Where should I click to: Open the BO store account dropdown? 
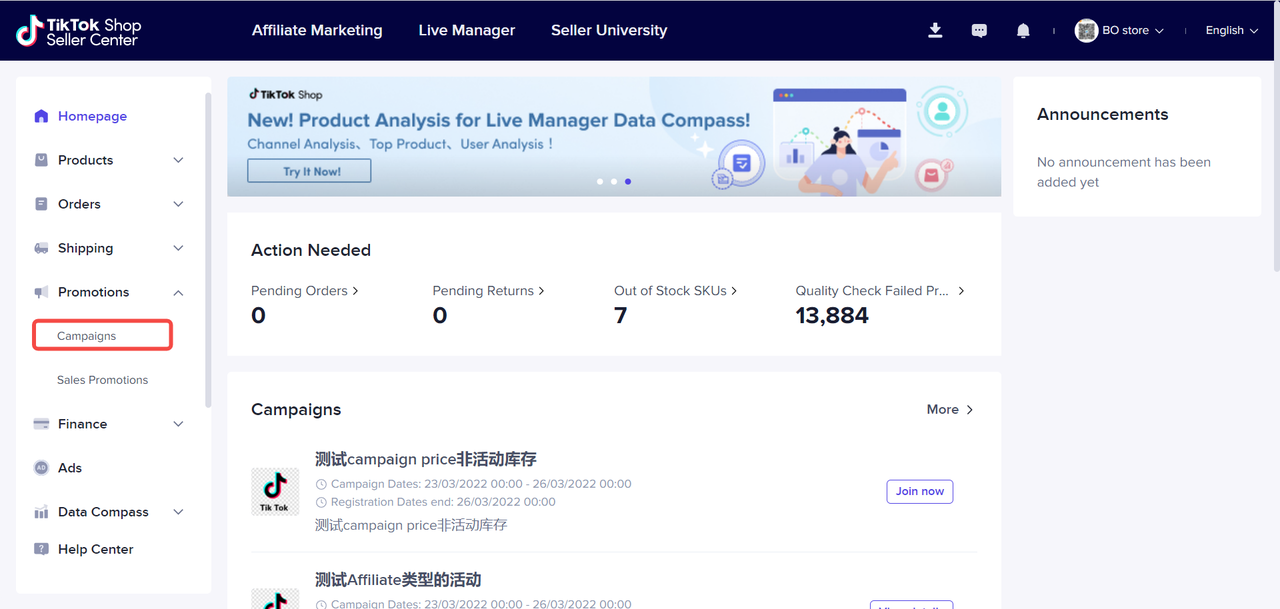(1120, 31)
